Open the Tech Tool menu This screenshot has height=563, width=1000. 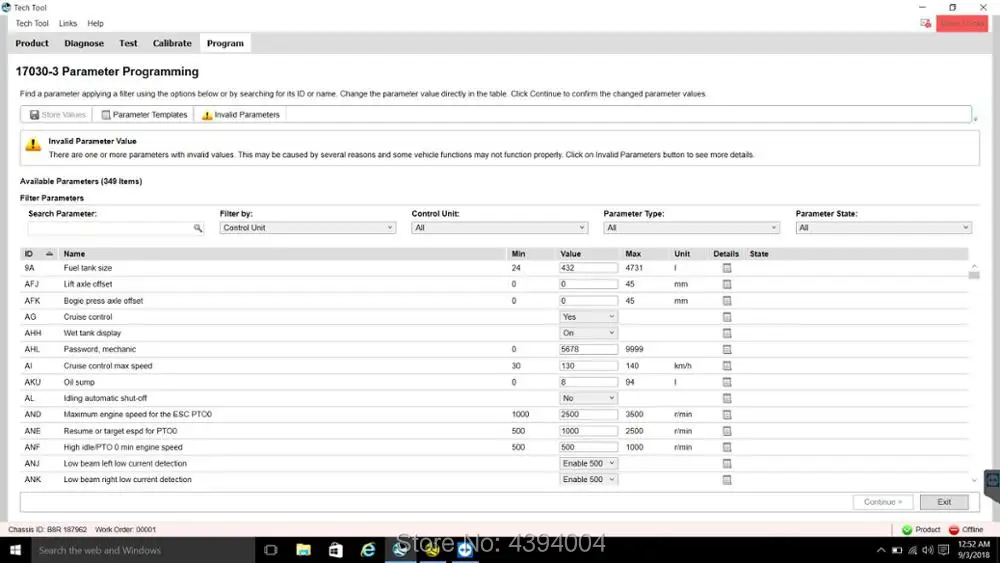pos(32,24)
